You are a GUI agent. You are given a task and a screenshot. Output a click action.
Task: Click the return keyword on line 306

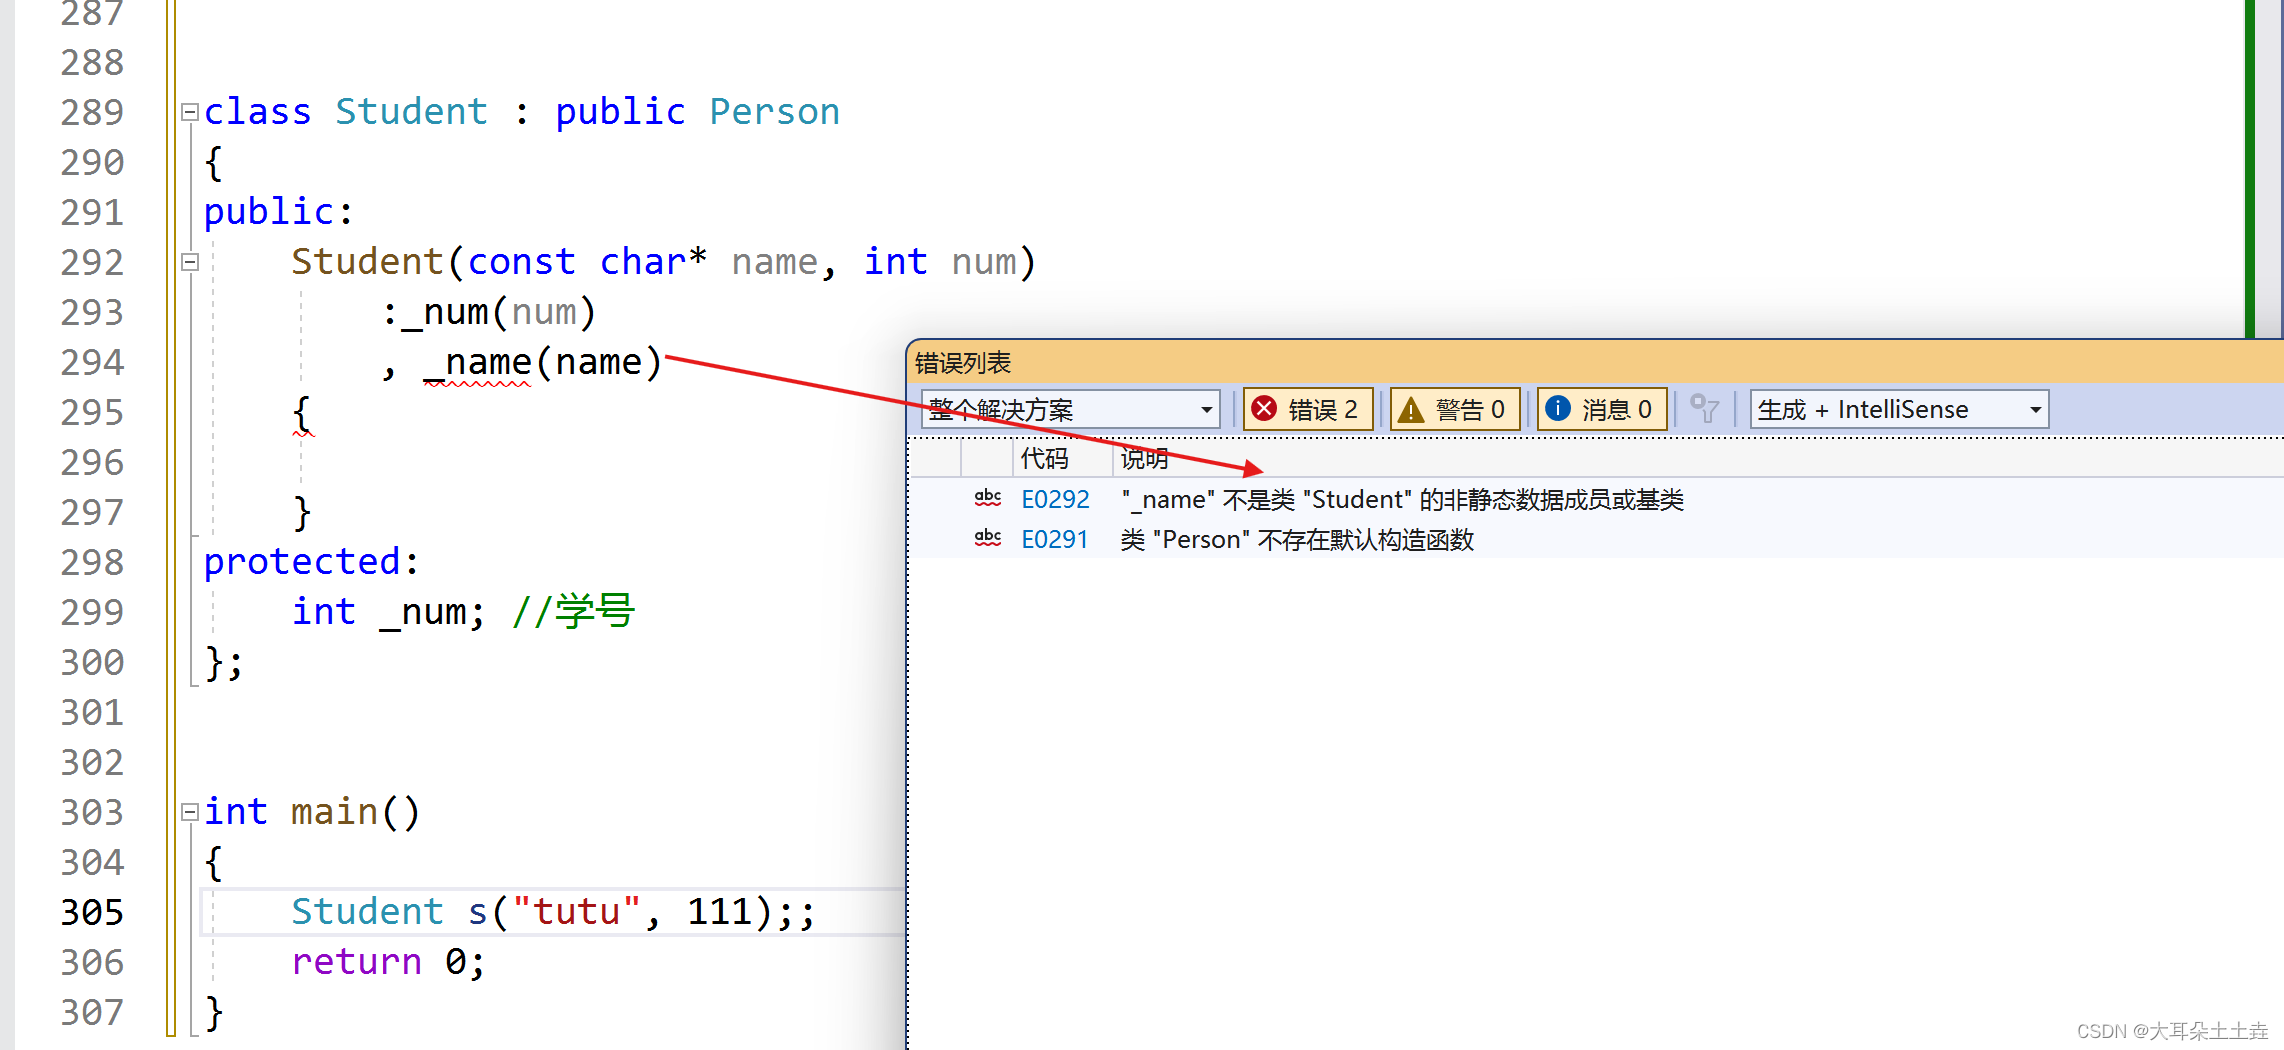(x=357, y=962)
